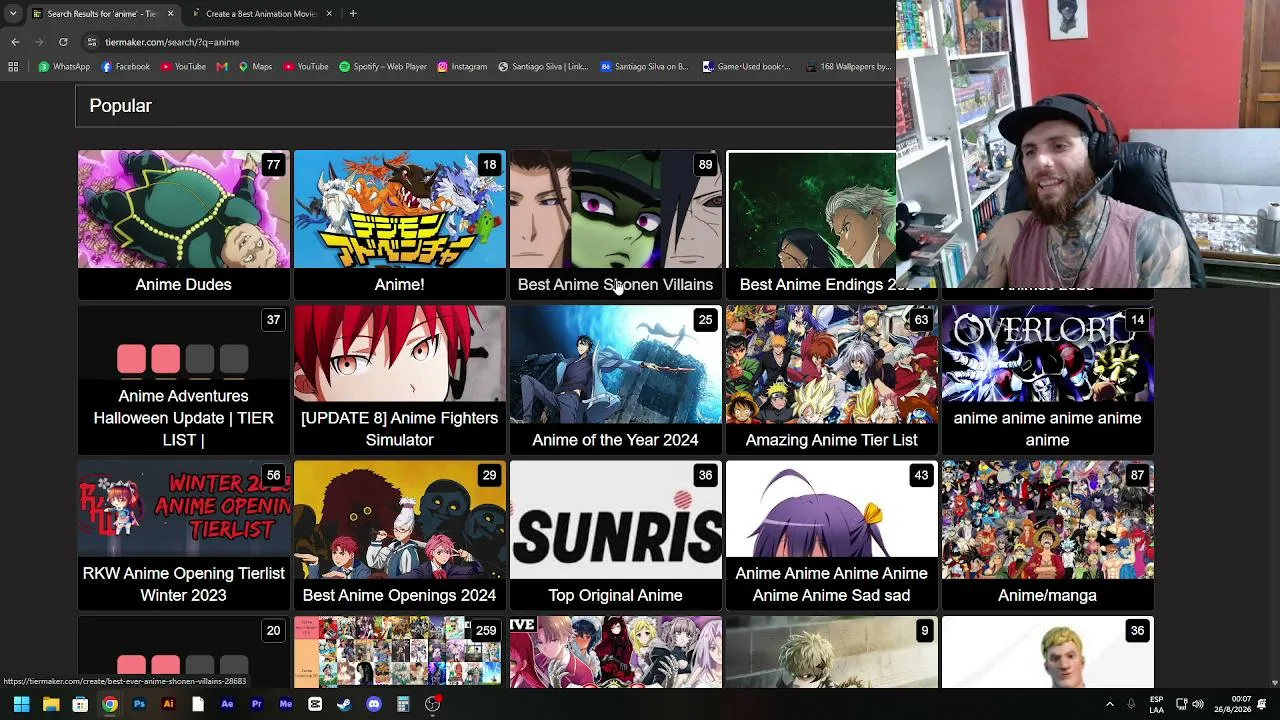Open Discord from the taskbar
1280x720 pixels.
[374, 704]
